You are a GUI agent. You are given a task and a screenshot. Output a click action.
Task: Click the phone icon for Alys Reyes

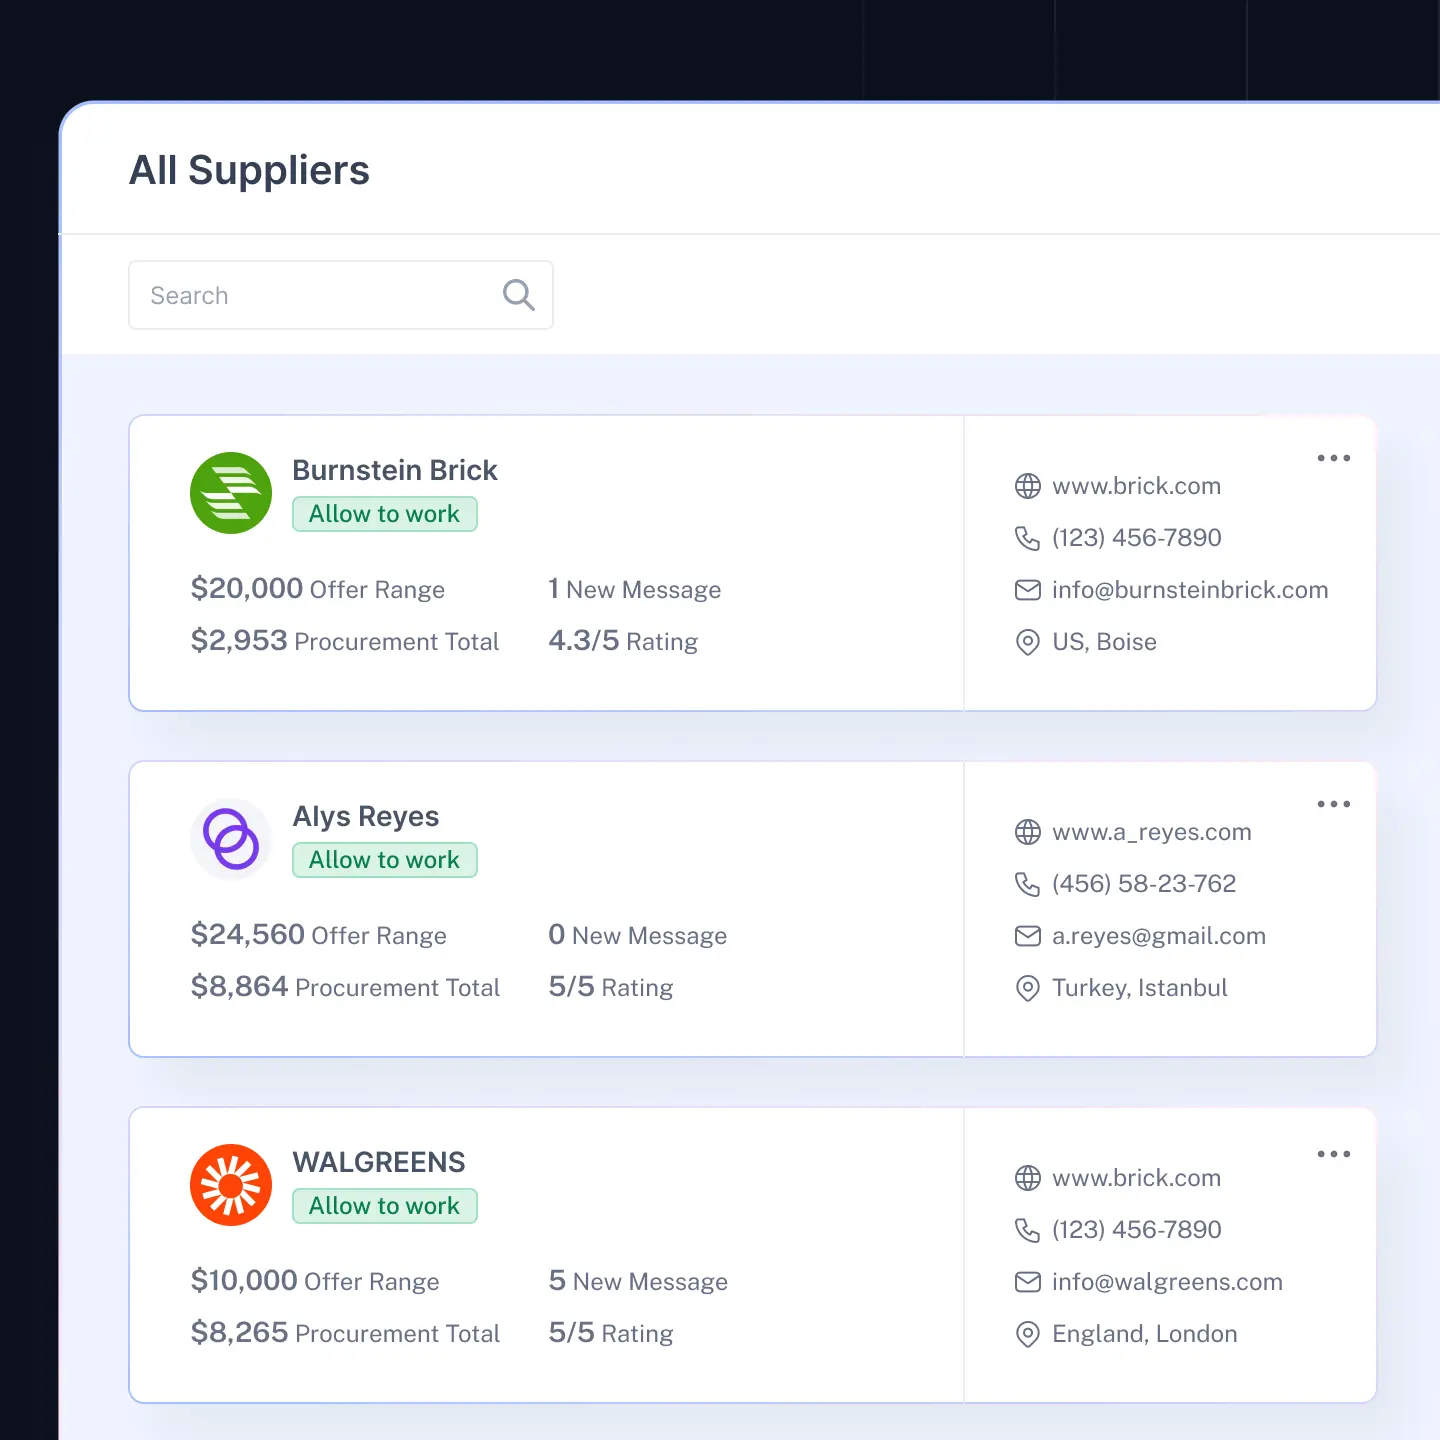[1028, 884]
